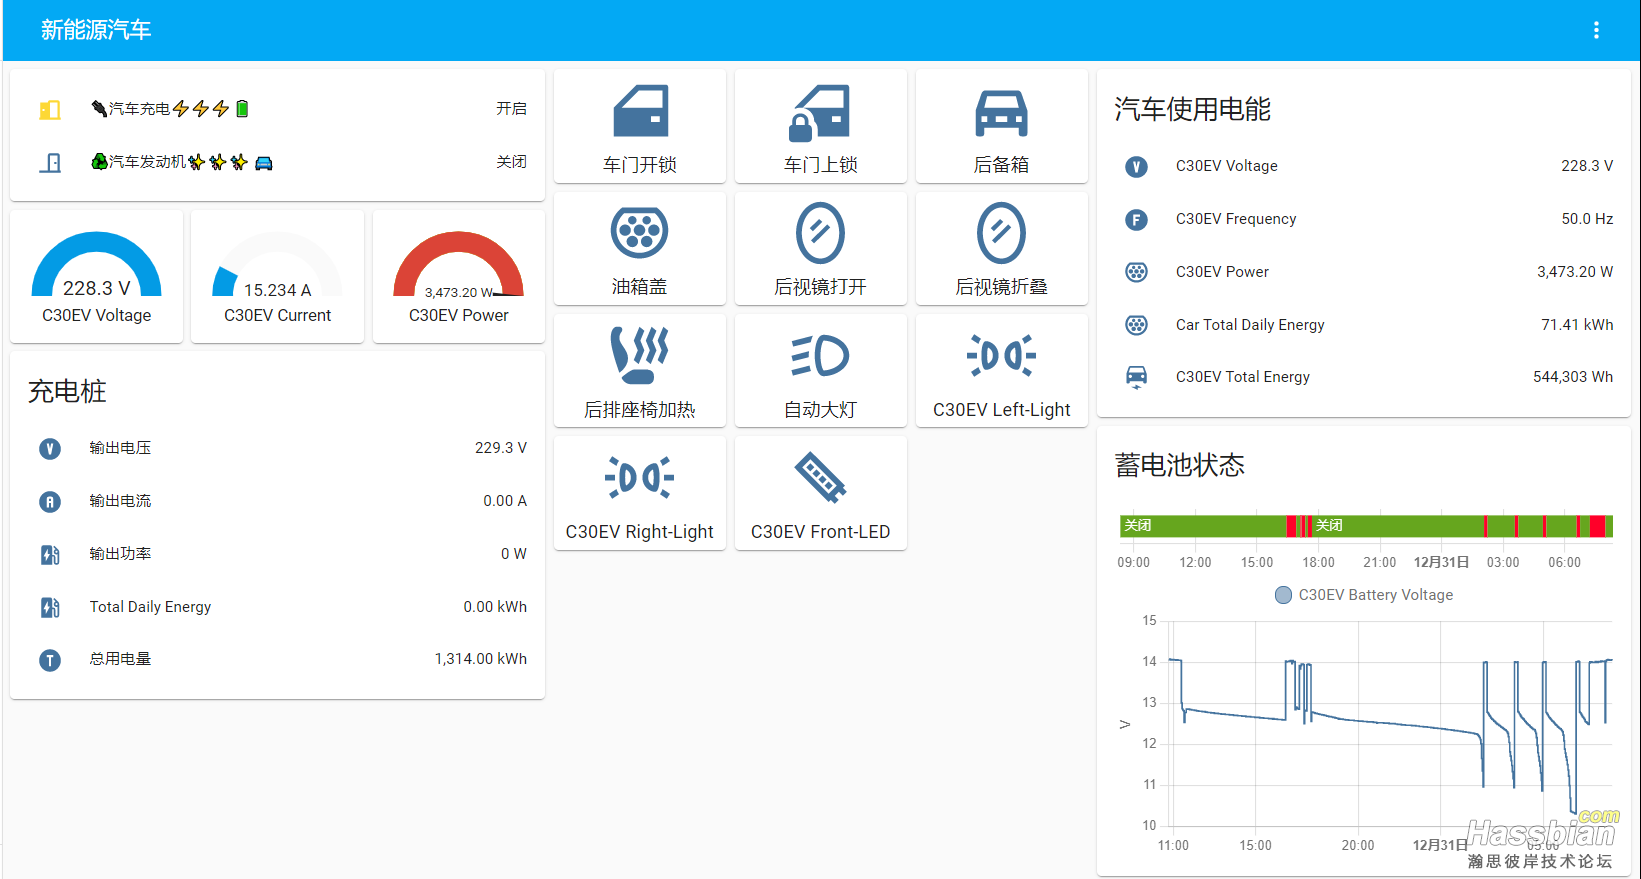The width and height of the screenshot is (1641, 879).
Task: Click the C30EV Right-Light icon
Action: tap(640, 478)
